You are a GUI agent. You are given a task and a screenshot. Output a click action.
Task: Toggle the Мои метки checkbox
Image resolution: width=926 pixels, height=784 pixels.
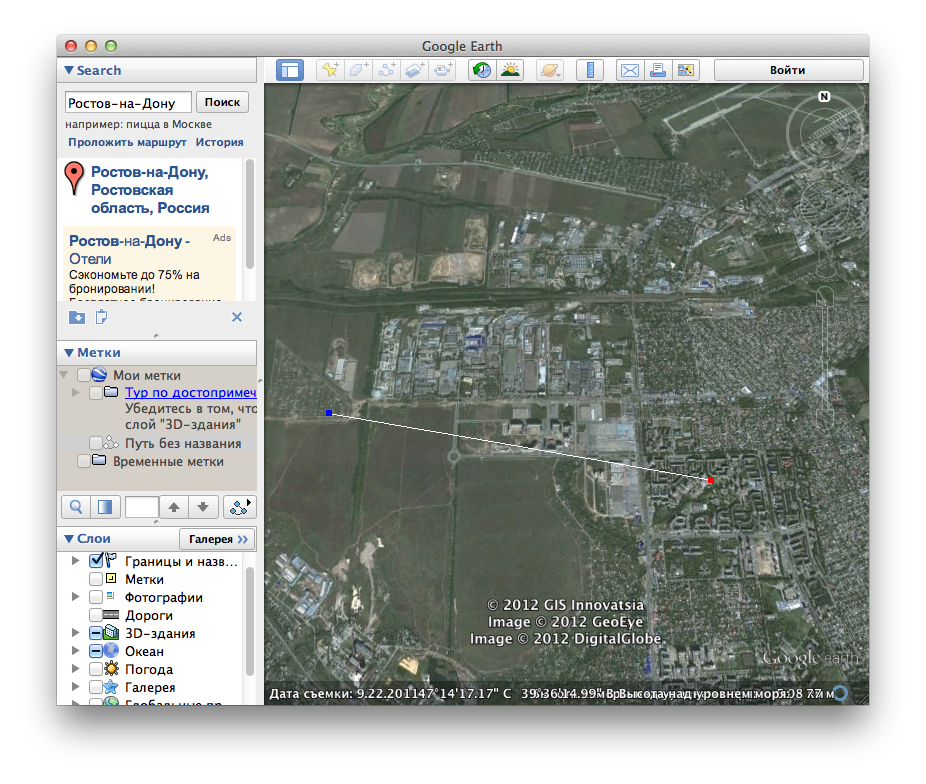[x=83, y=375]
